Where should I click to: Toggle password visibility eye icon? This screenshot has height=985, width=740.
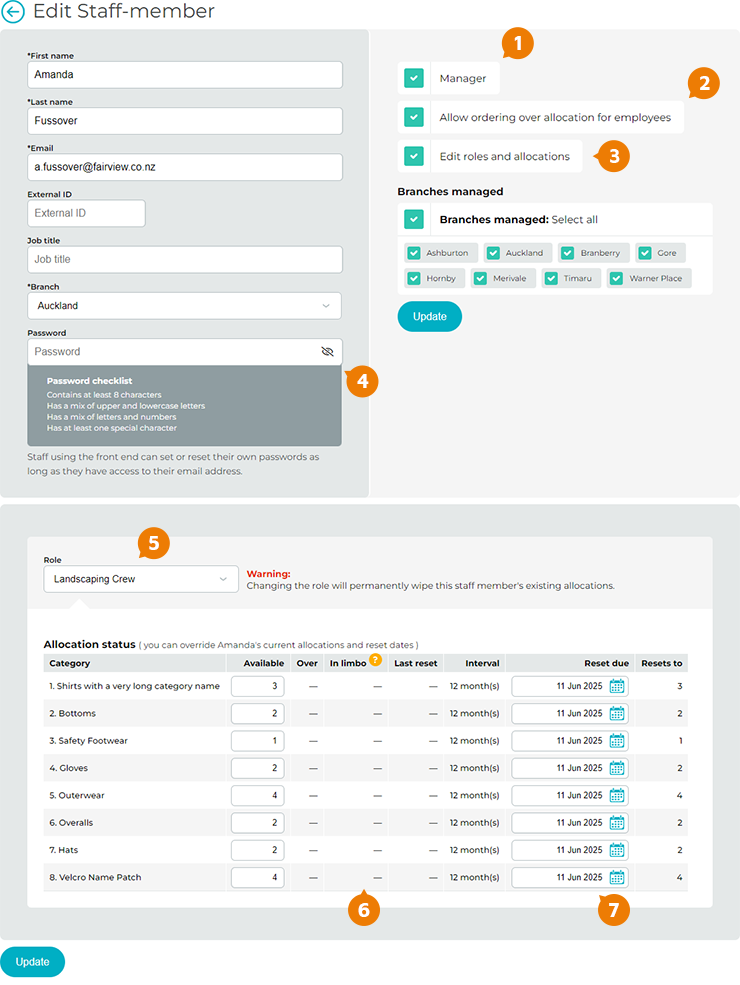pyautogui.click(x=326, y=352)
